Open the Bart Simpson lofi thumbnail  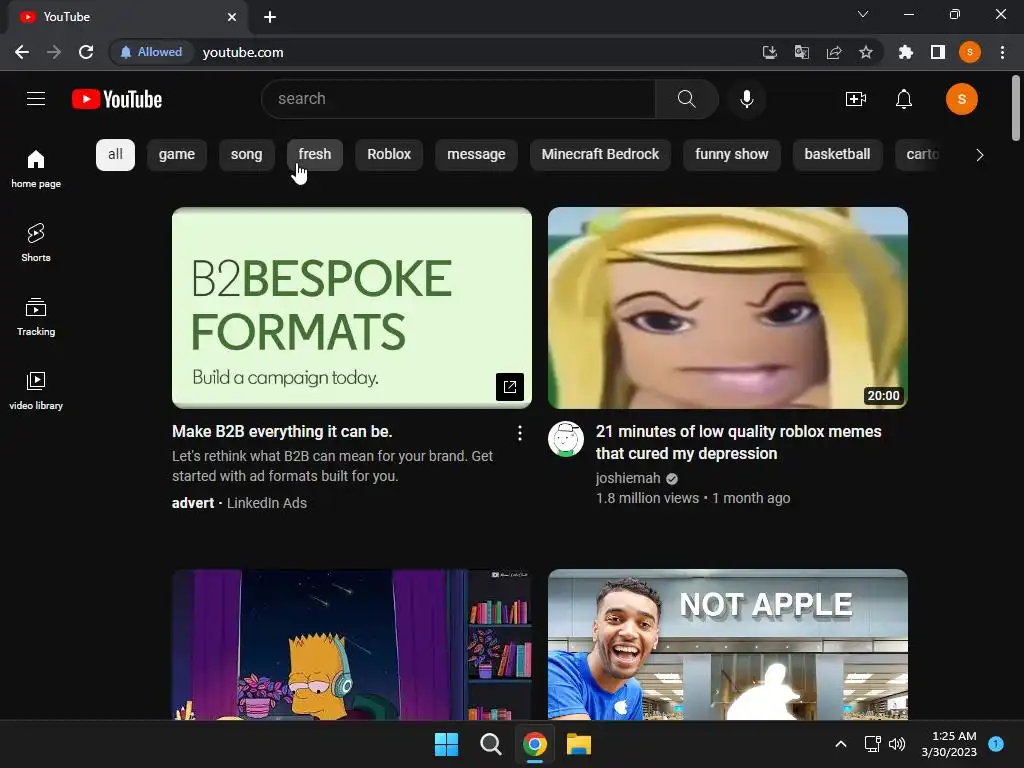point(351,645)
